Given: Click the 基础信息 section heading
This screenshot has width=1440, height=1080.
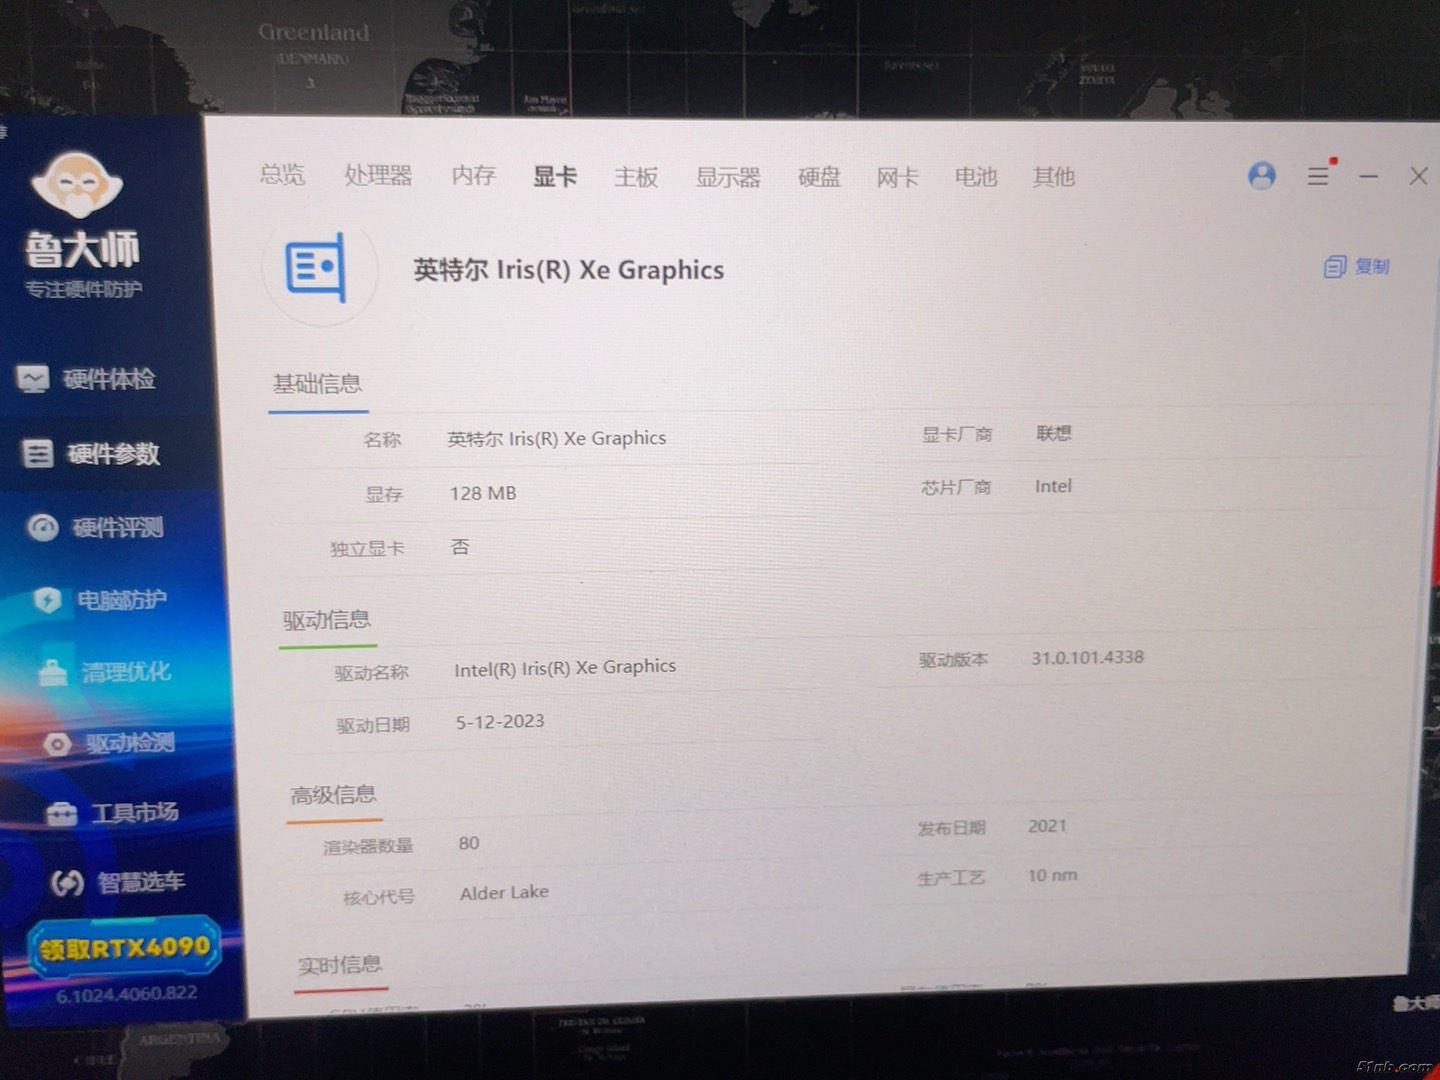Looking at the screenshot, I should pyautogui.click(x=317, y=384).
